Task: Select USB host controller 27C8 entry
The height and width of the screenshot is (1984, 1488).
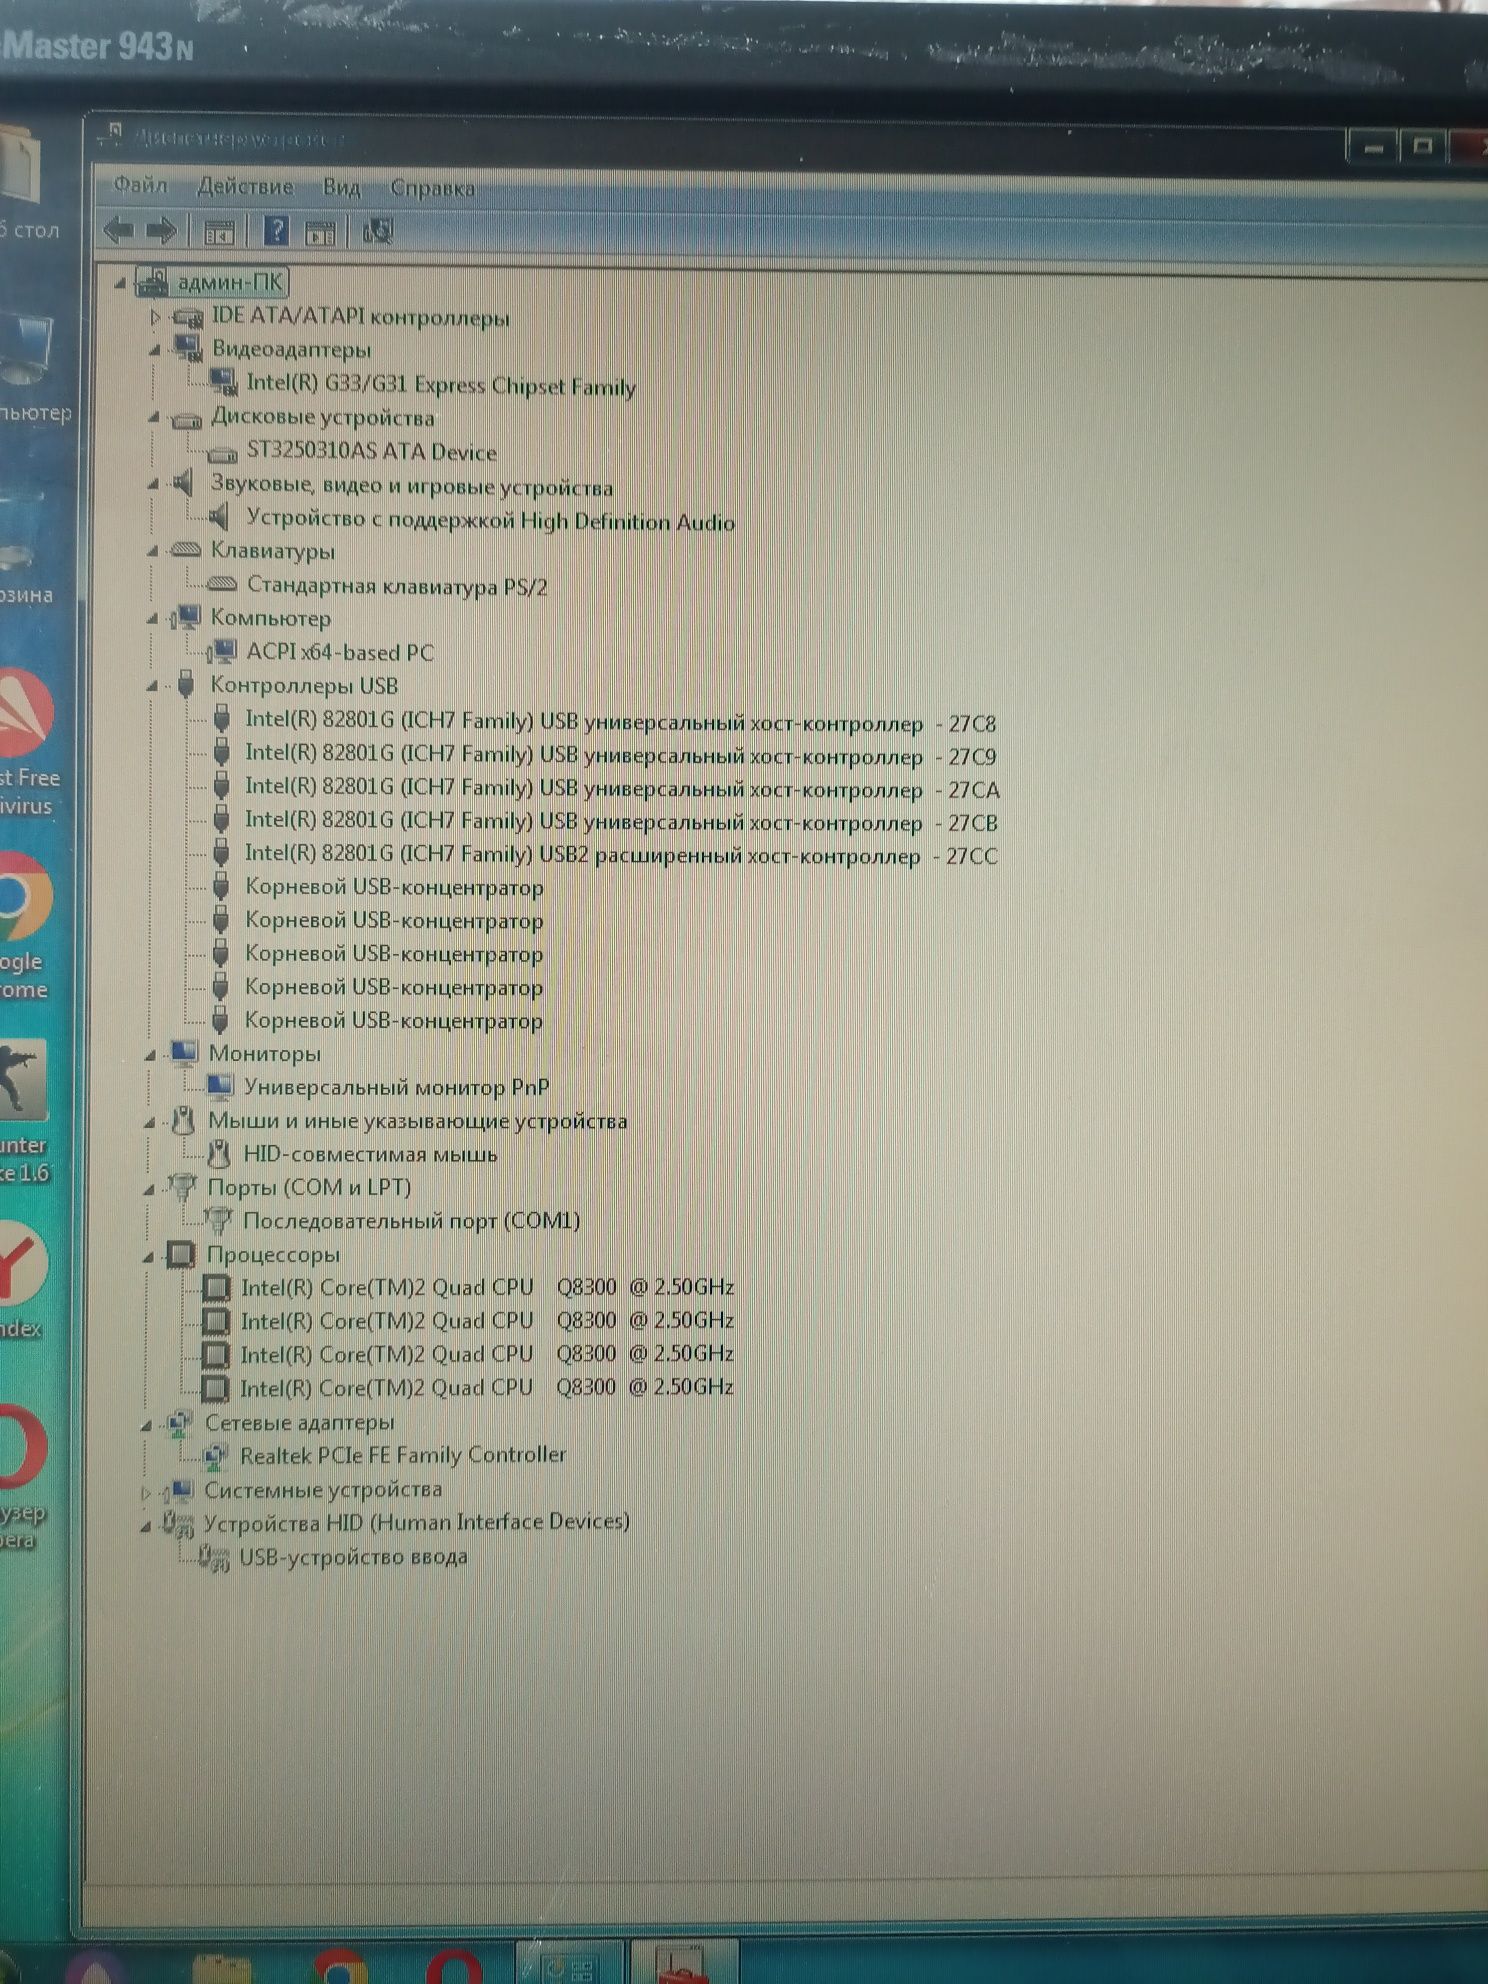Action: click(x=620, y=721)
